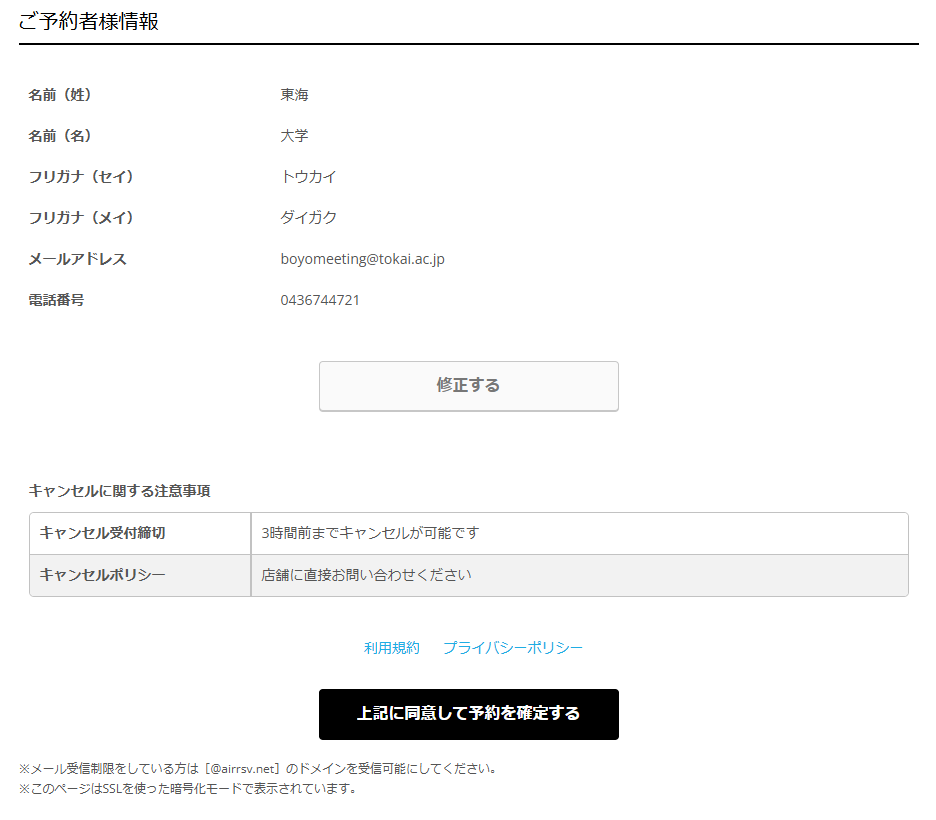Click the キャンセルに関する注意事項 heading
936x820 pixels.
(119, 491)
